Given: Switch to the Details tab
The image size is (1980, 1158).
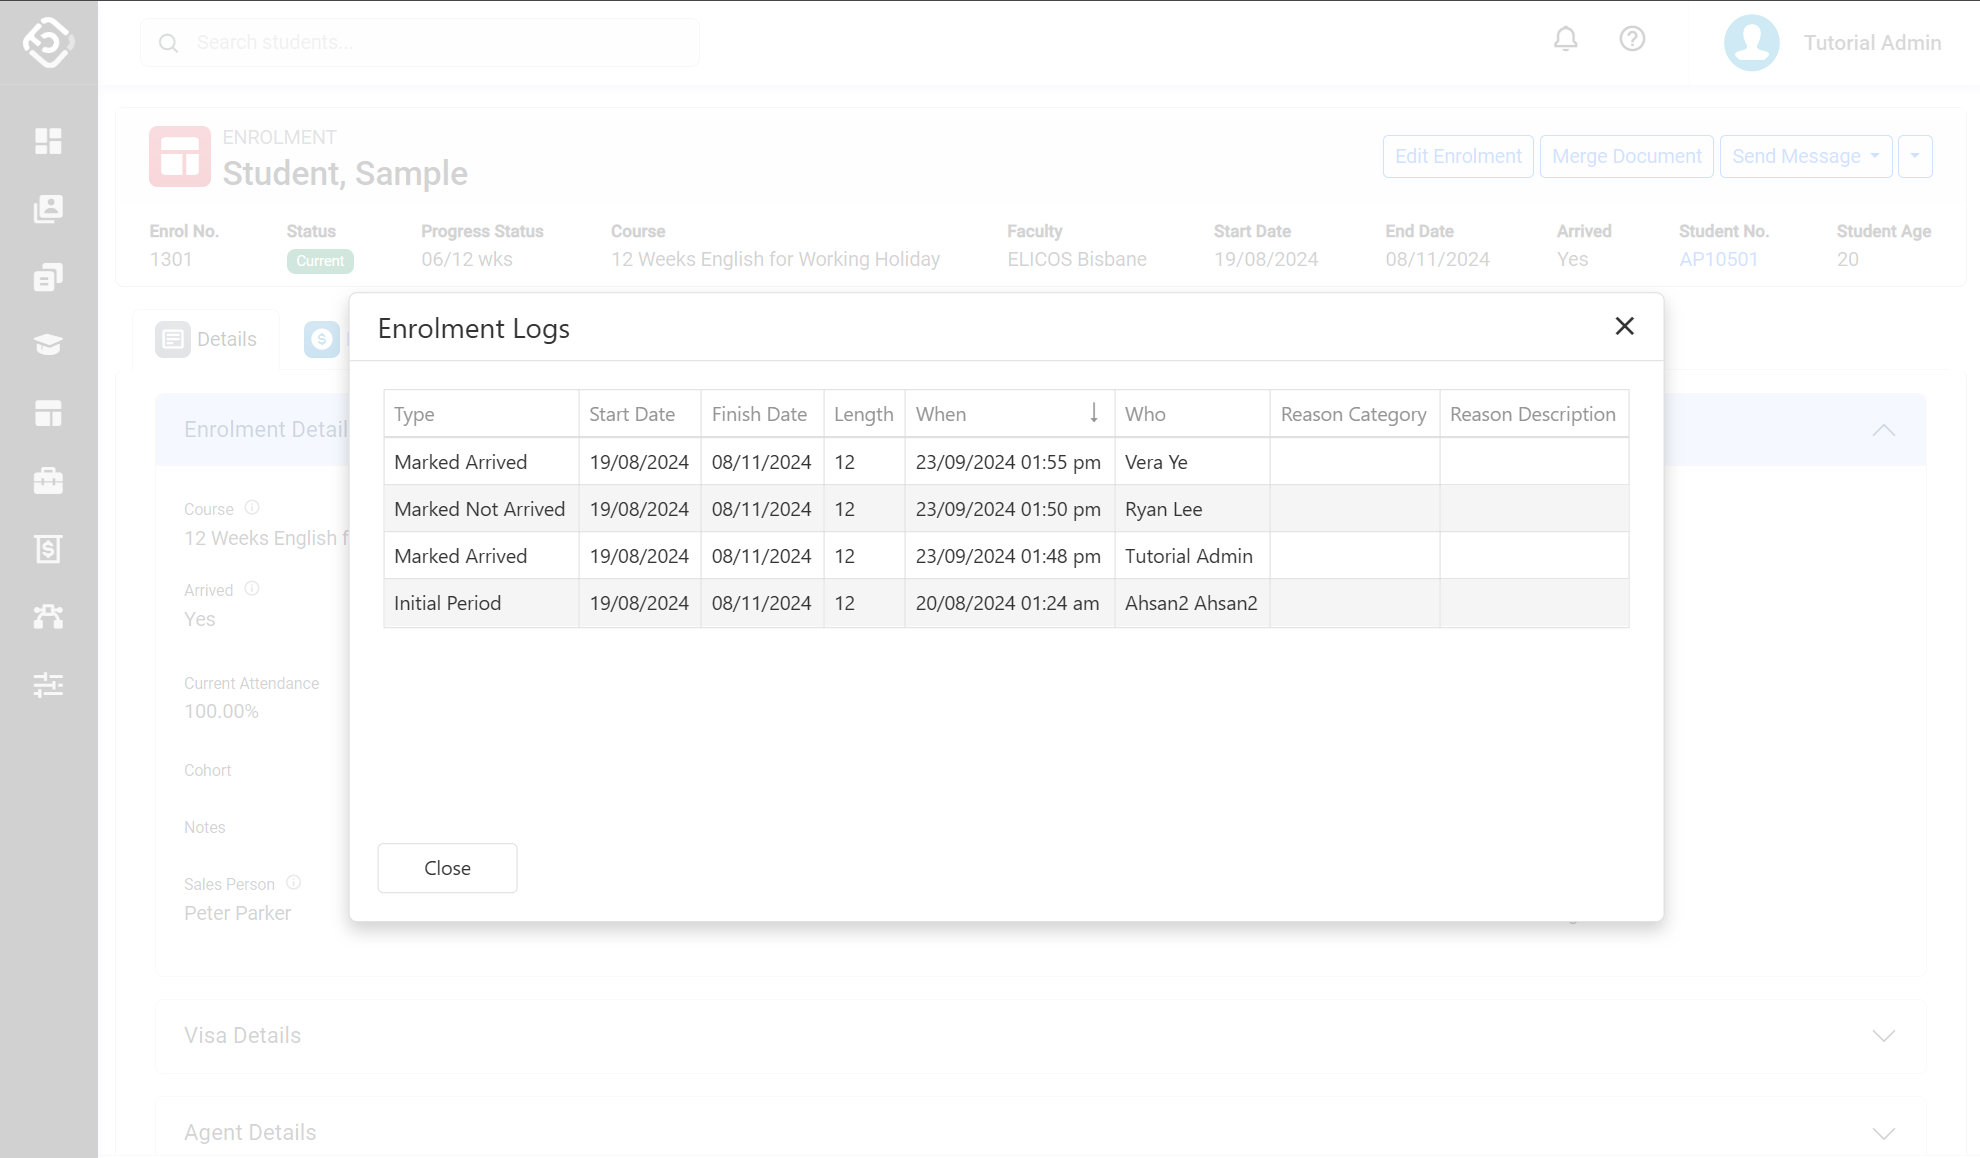Looking at the screenshot, I should (x=207, y=339).
